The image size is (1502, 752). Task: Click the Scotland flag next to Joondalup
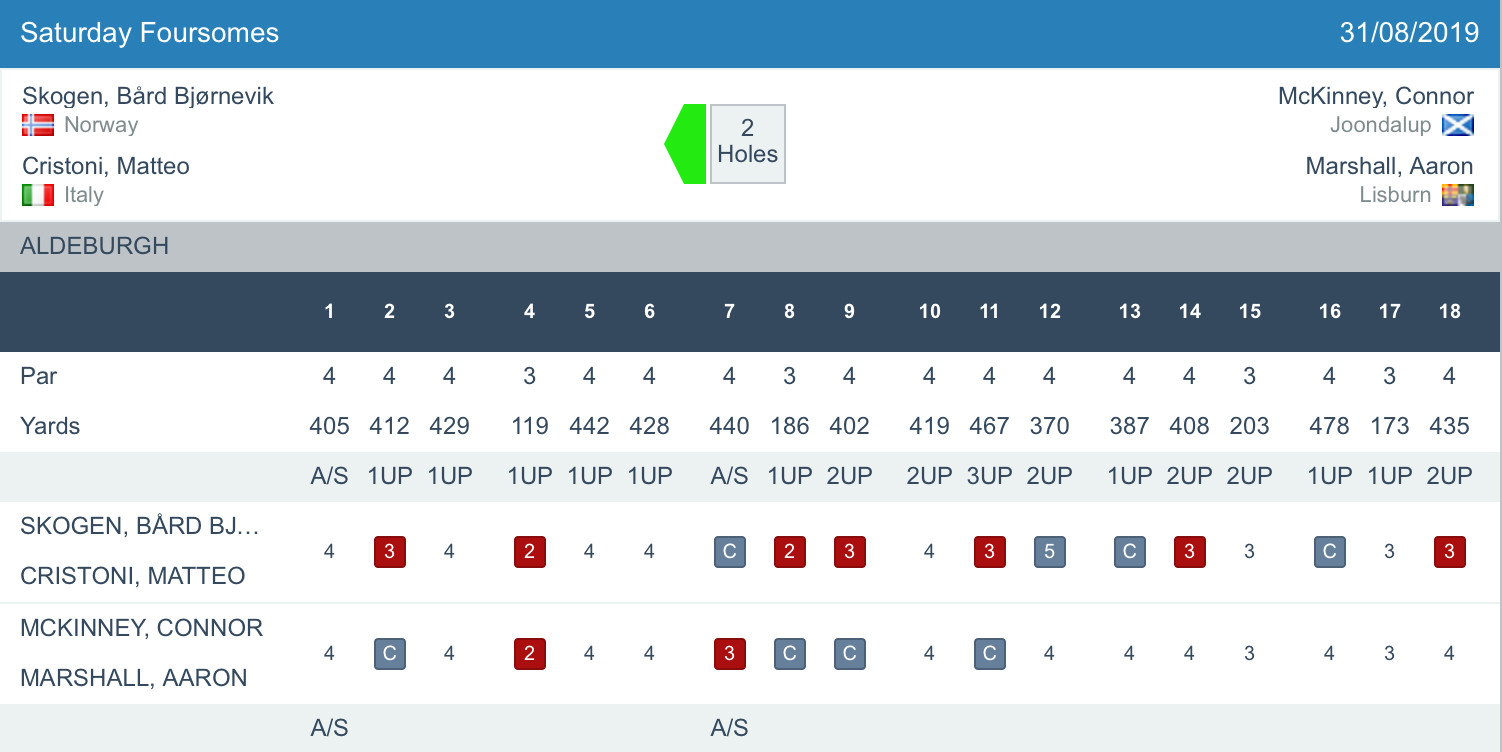(1457, 125)
